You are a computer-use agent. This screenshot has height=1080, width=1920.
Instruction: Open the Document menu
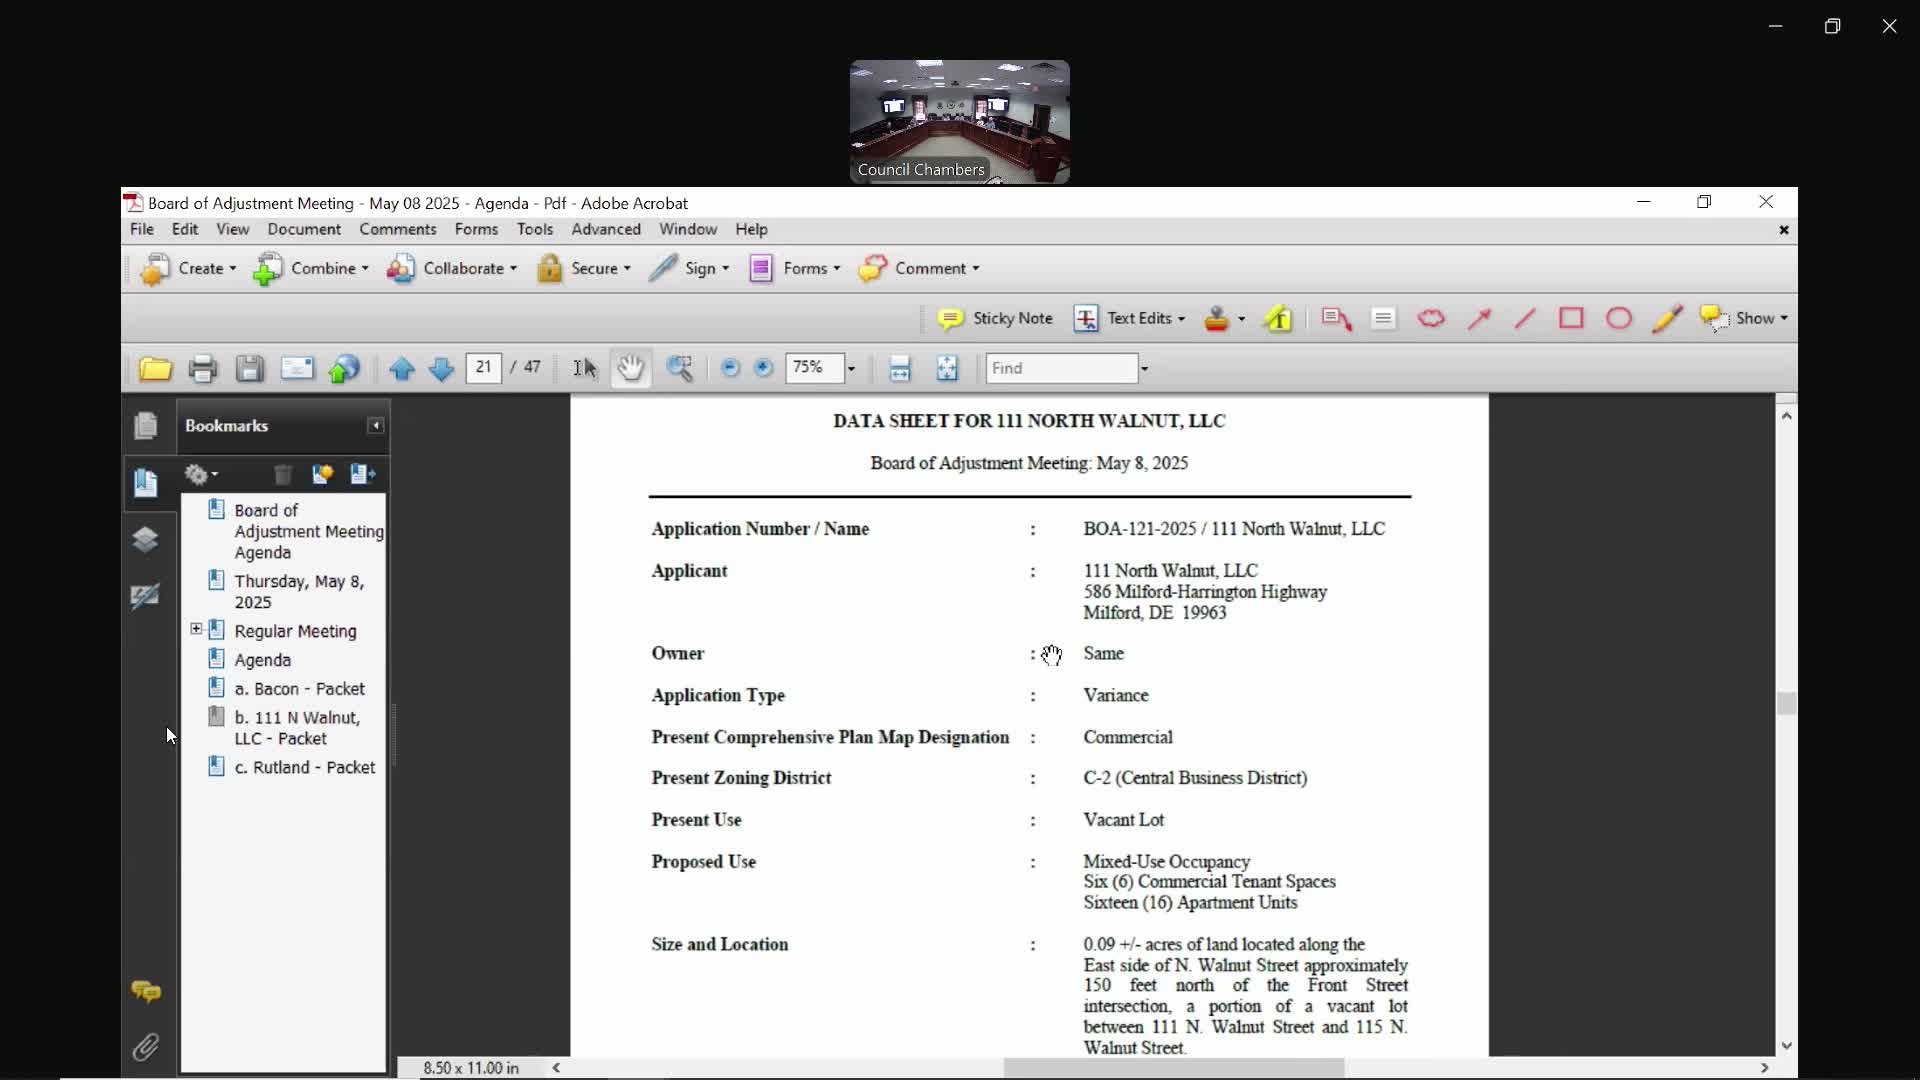click(304, 229)
